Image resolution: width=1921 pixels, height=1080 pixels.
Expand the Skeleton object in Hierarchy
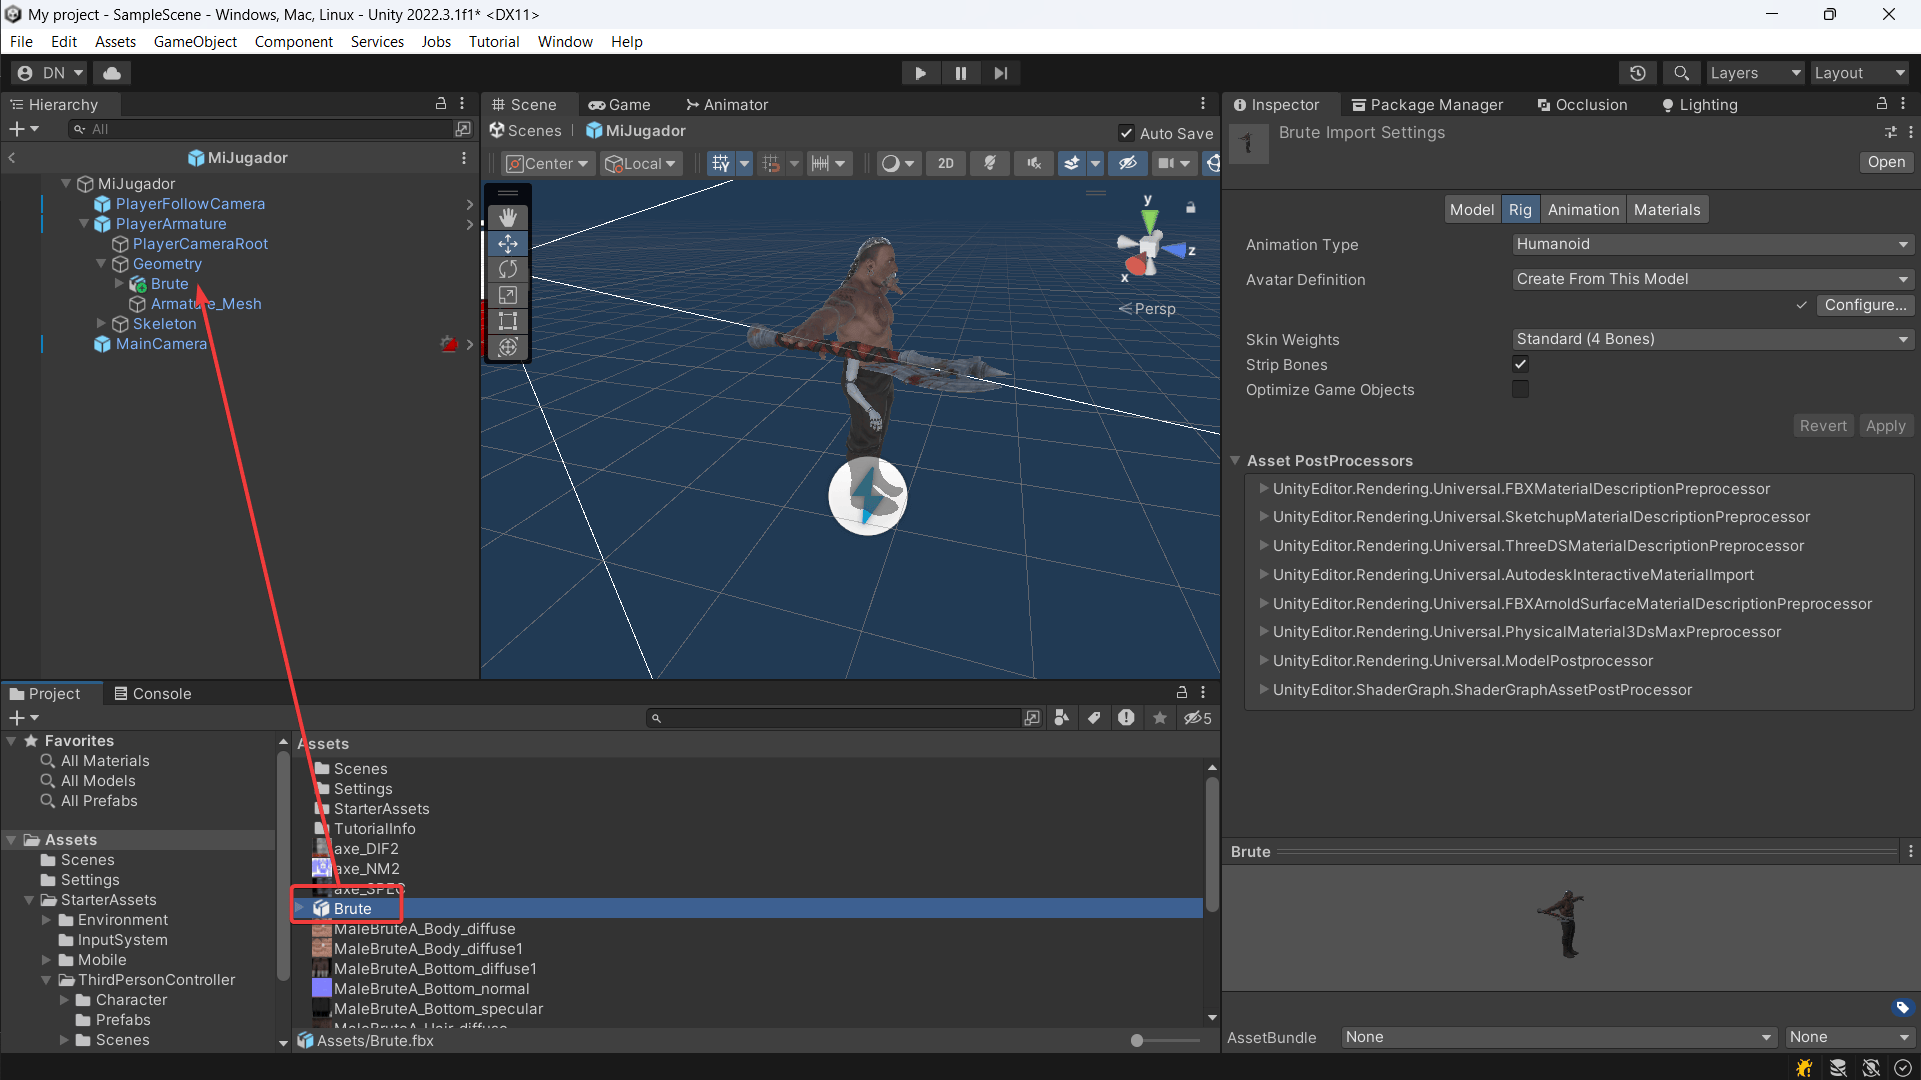[101, 323]
